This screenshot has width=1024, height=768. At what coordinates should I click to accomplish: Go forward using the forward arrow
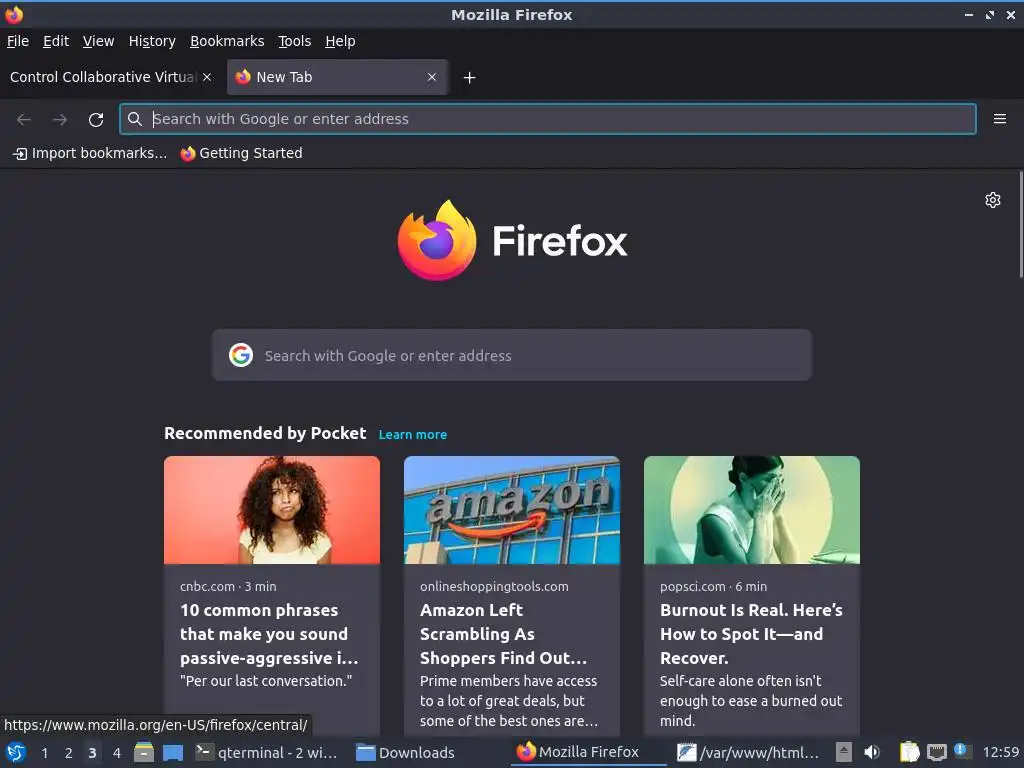tap(60, 120)
